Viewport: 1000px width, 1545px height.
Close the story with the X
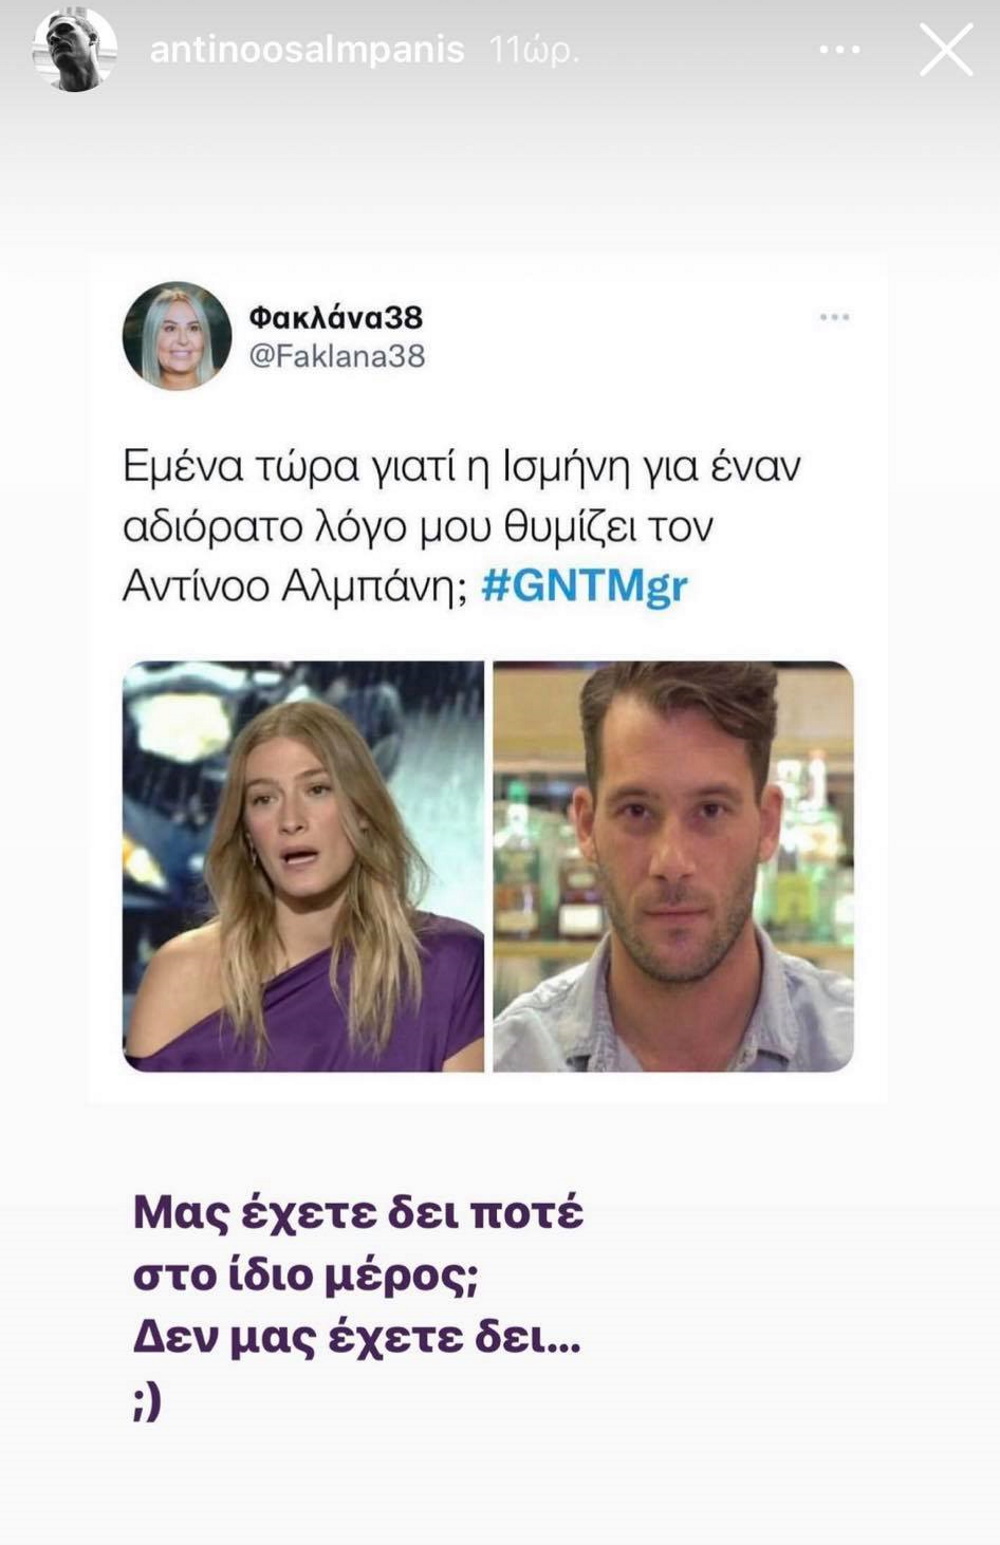[946, 50]
